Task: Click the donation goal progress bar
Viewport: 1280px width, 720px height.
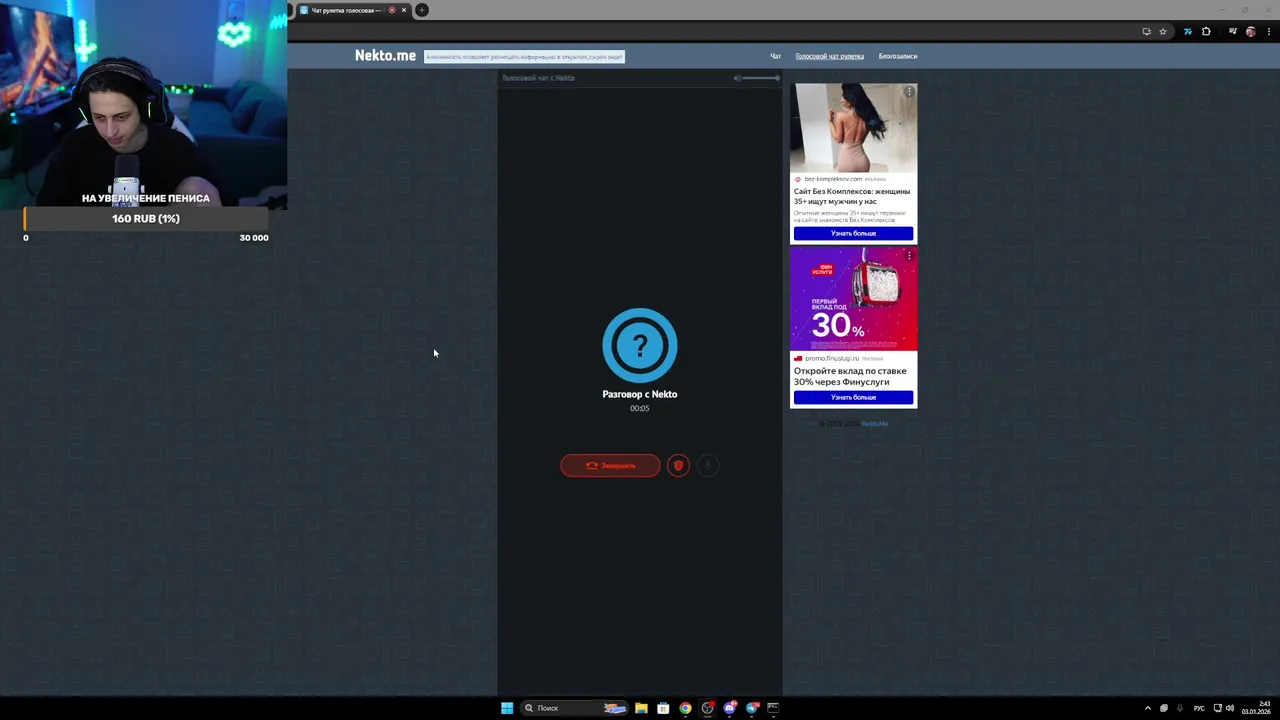Action: 146,219
